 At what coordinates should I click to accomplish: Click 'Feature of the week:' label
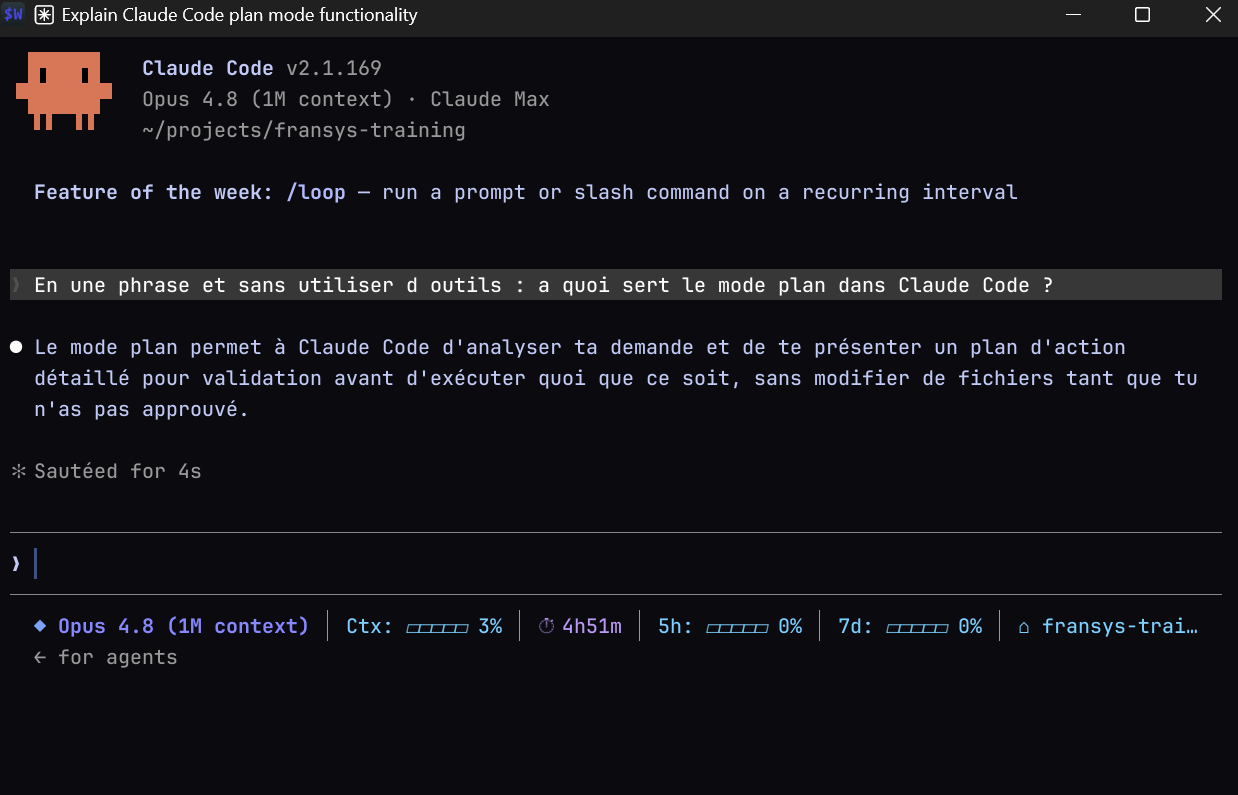154,192
